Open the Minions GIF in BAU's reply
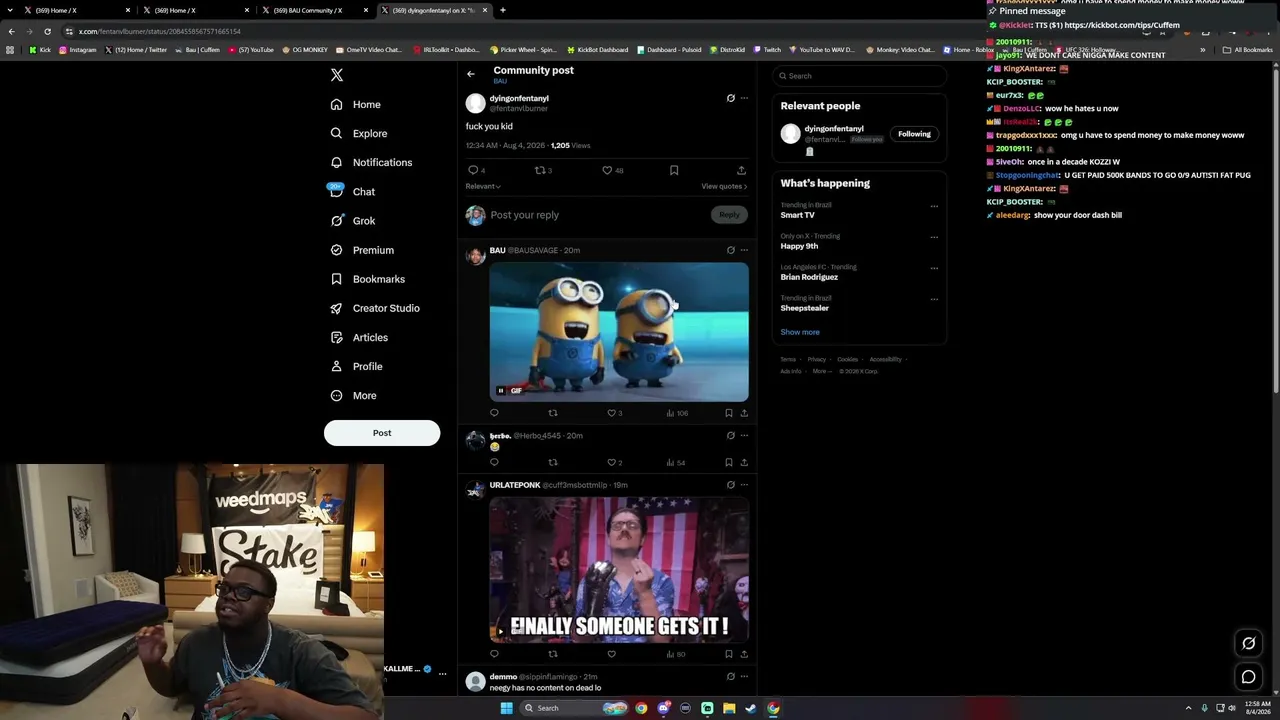The height and width of the screenshot is (720, 1280). (619, 332)
